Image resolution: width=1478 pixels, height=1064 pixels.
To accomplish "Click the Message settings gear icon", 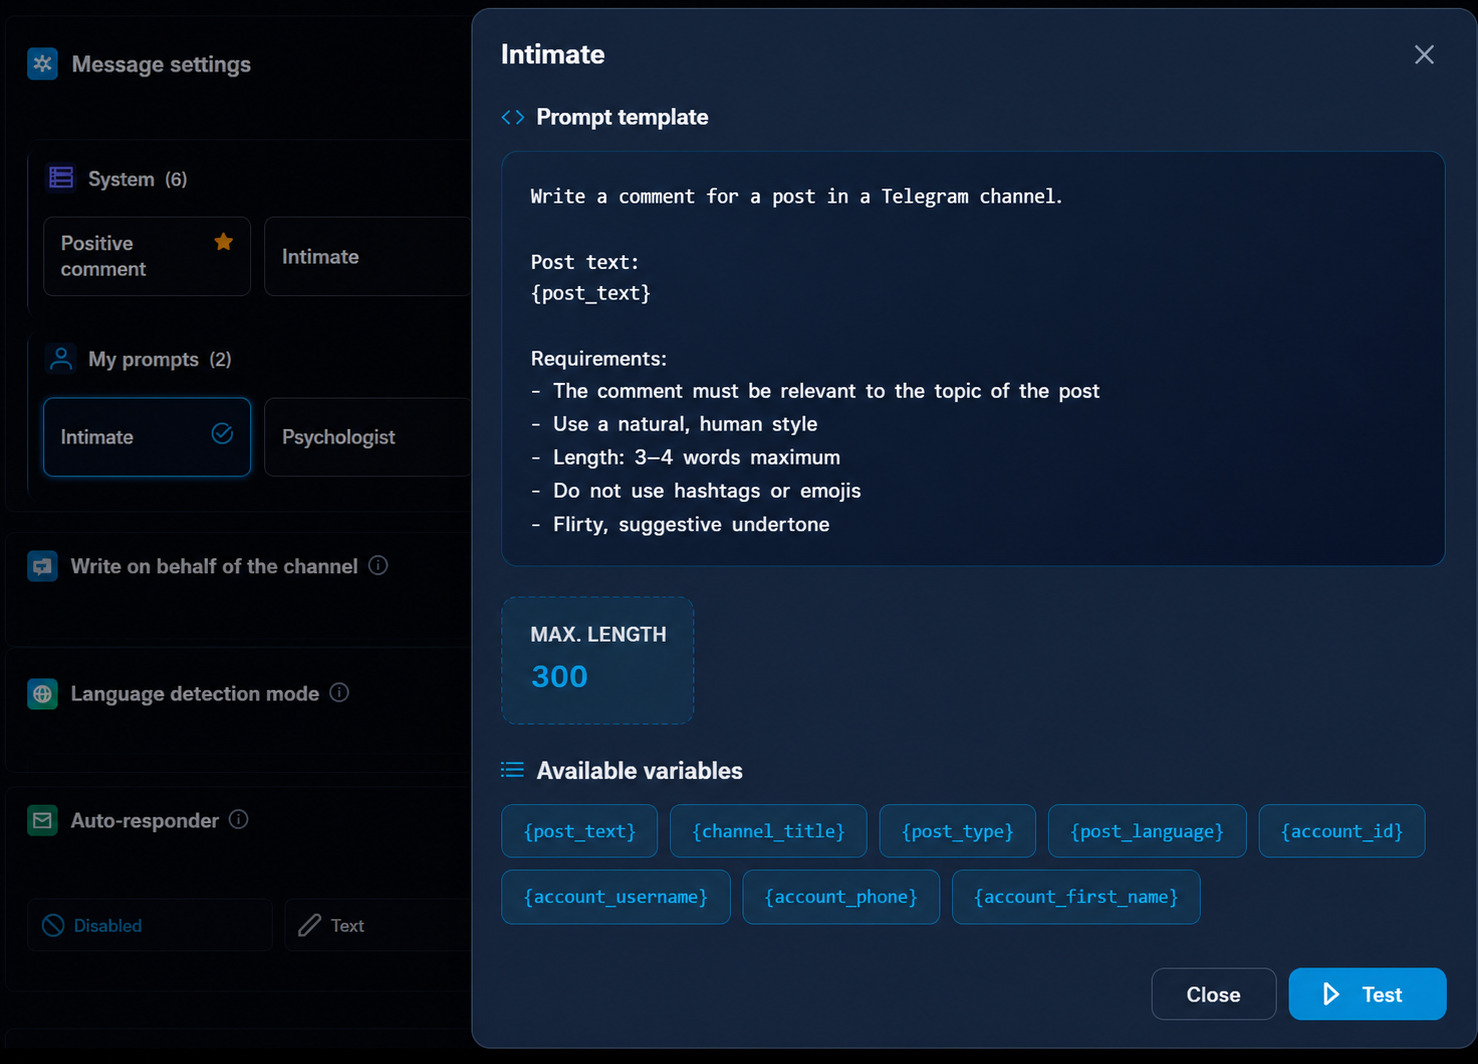I will 42,64.
